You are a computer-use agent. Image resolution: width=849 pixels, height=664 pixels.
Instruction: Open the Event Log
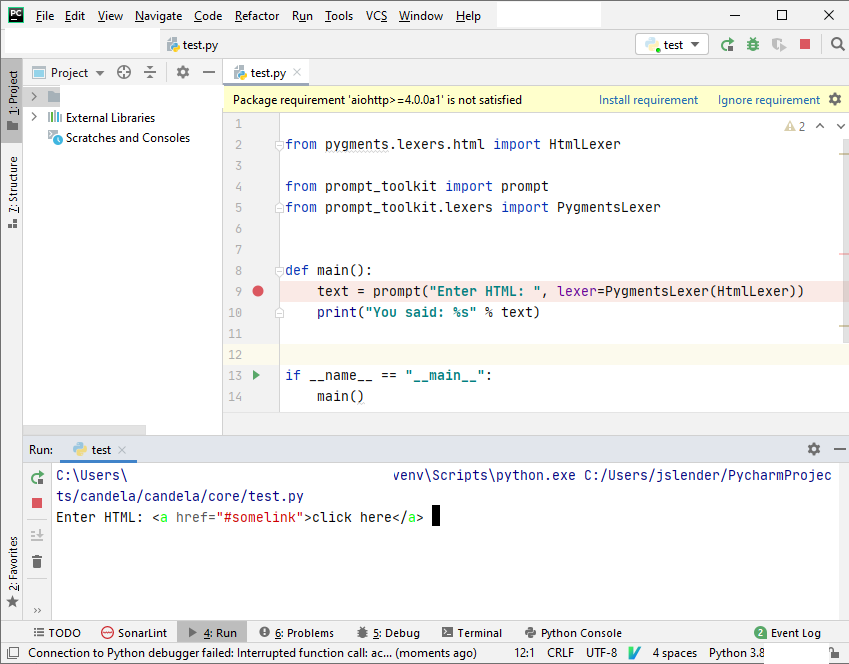click(x=788, y=633)
